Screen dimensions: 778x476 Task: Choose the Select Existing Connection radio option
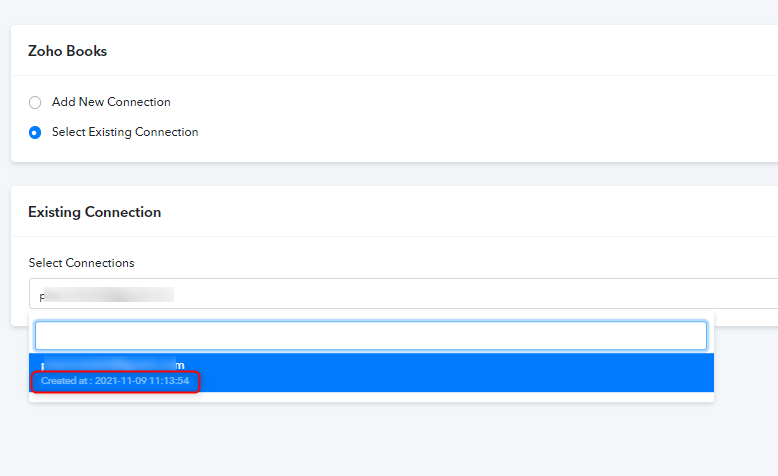pyautogui.click(x=35, y=133)
